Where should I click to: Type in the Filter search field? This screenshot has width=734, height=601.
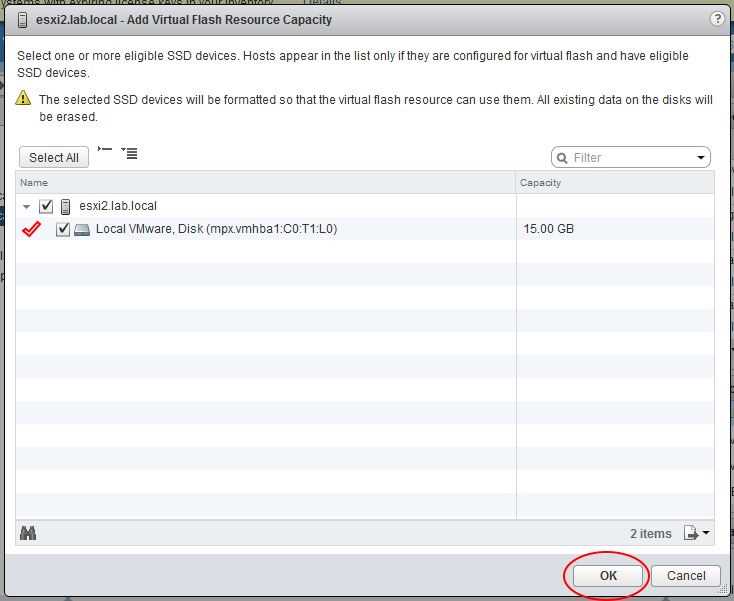(x=631, y=158)
